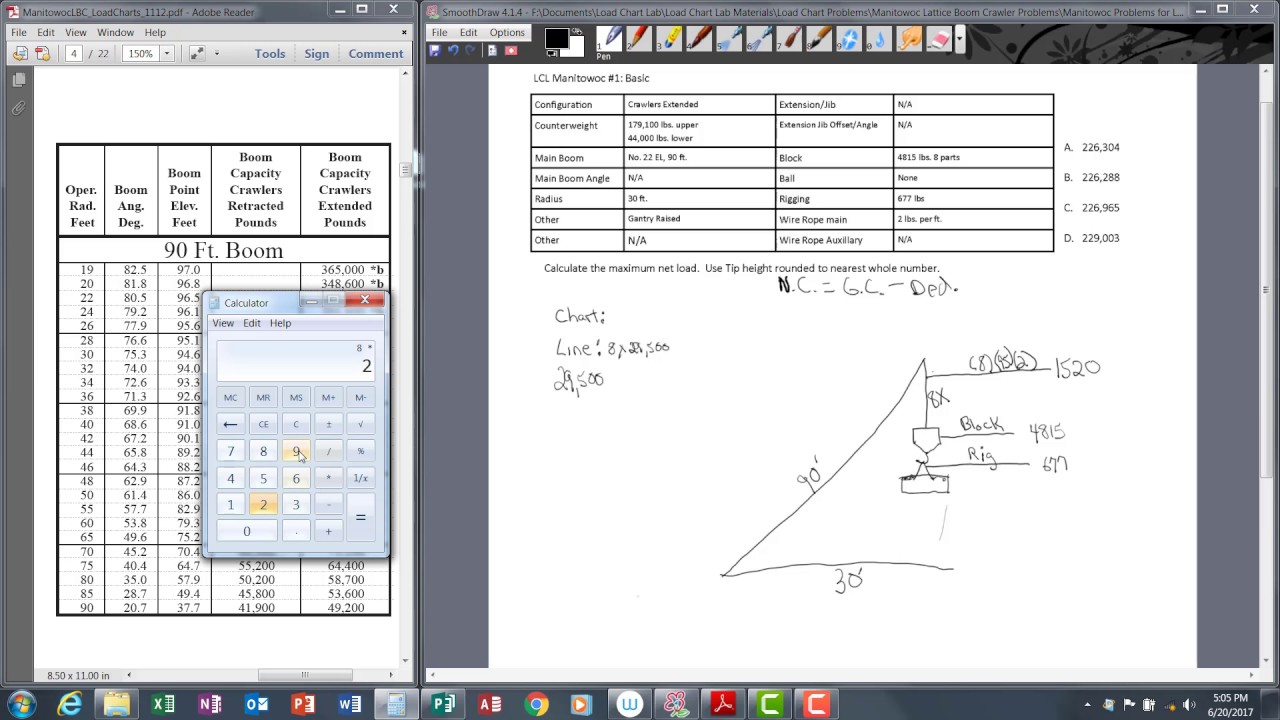Save the drawing in SmoothDraw
Viewport: 1280px width, 720px height.
435,50
